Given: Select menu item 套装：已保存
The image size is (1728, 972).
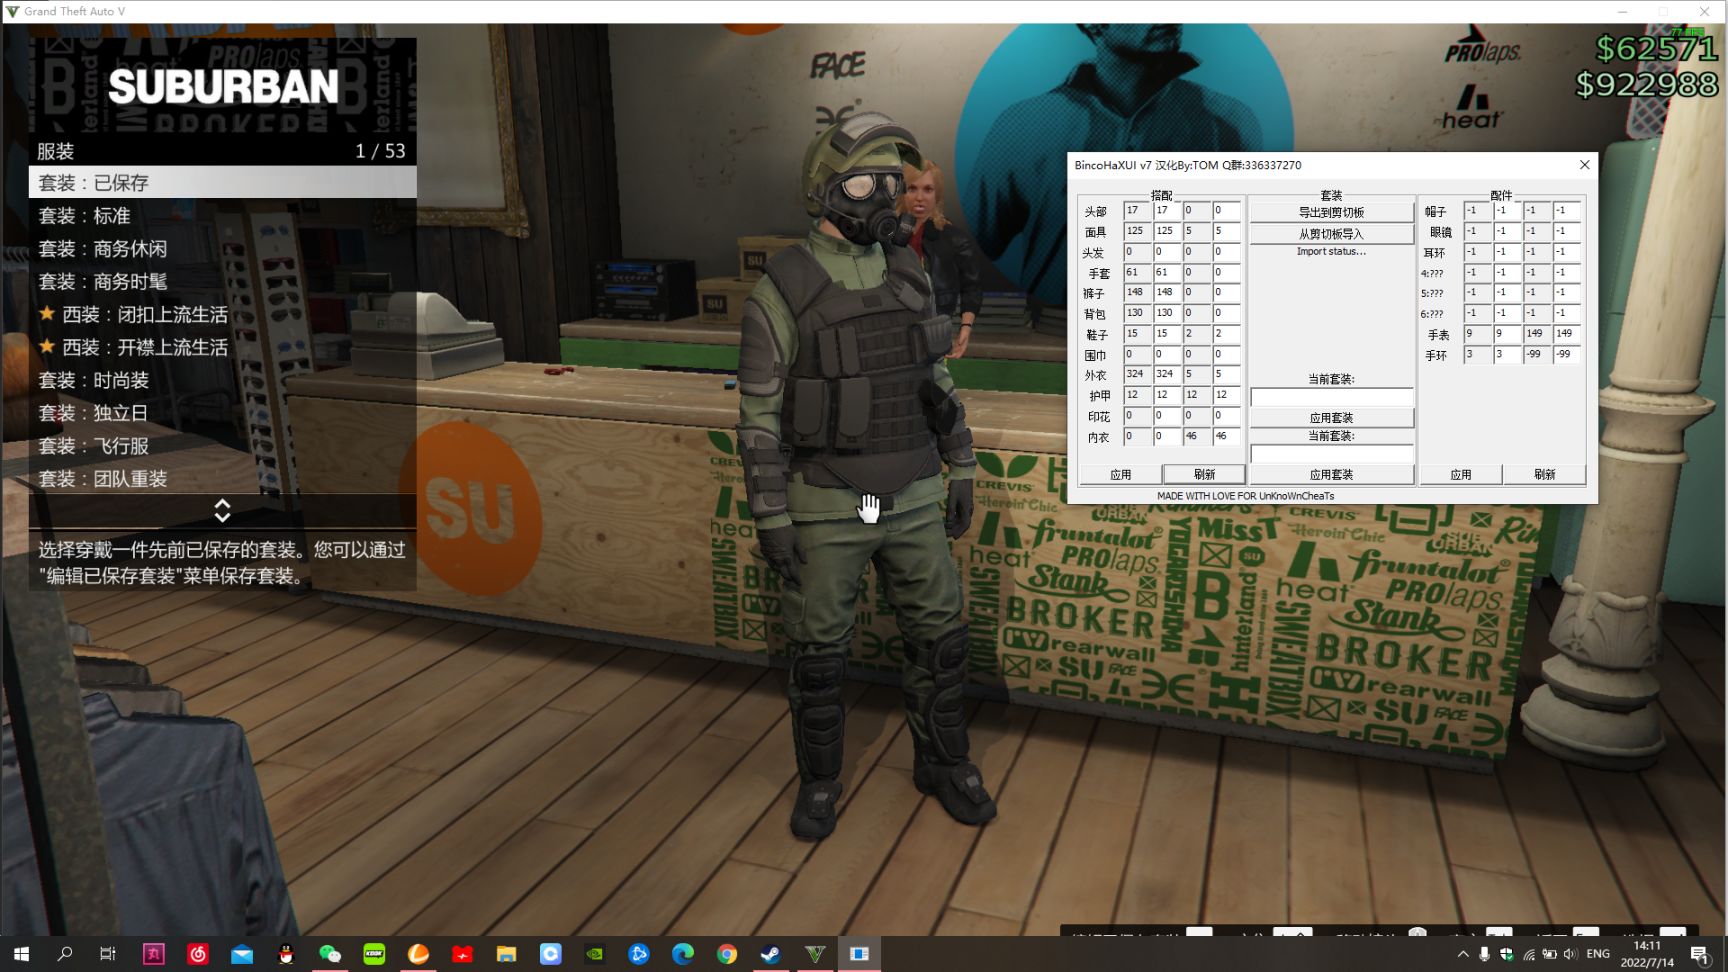Looking at the screenshot, I should (222, 182).
